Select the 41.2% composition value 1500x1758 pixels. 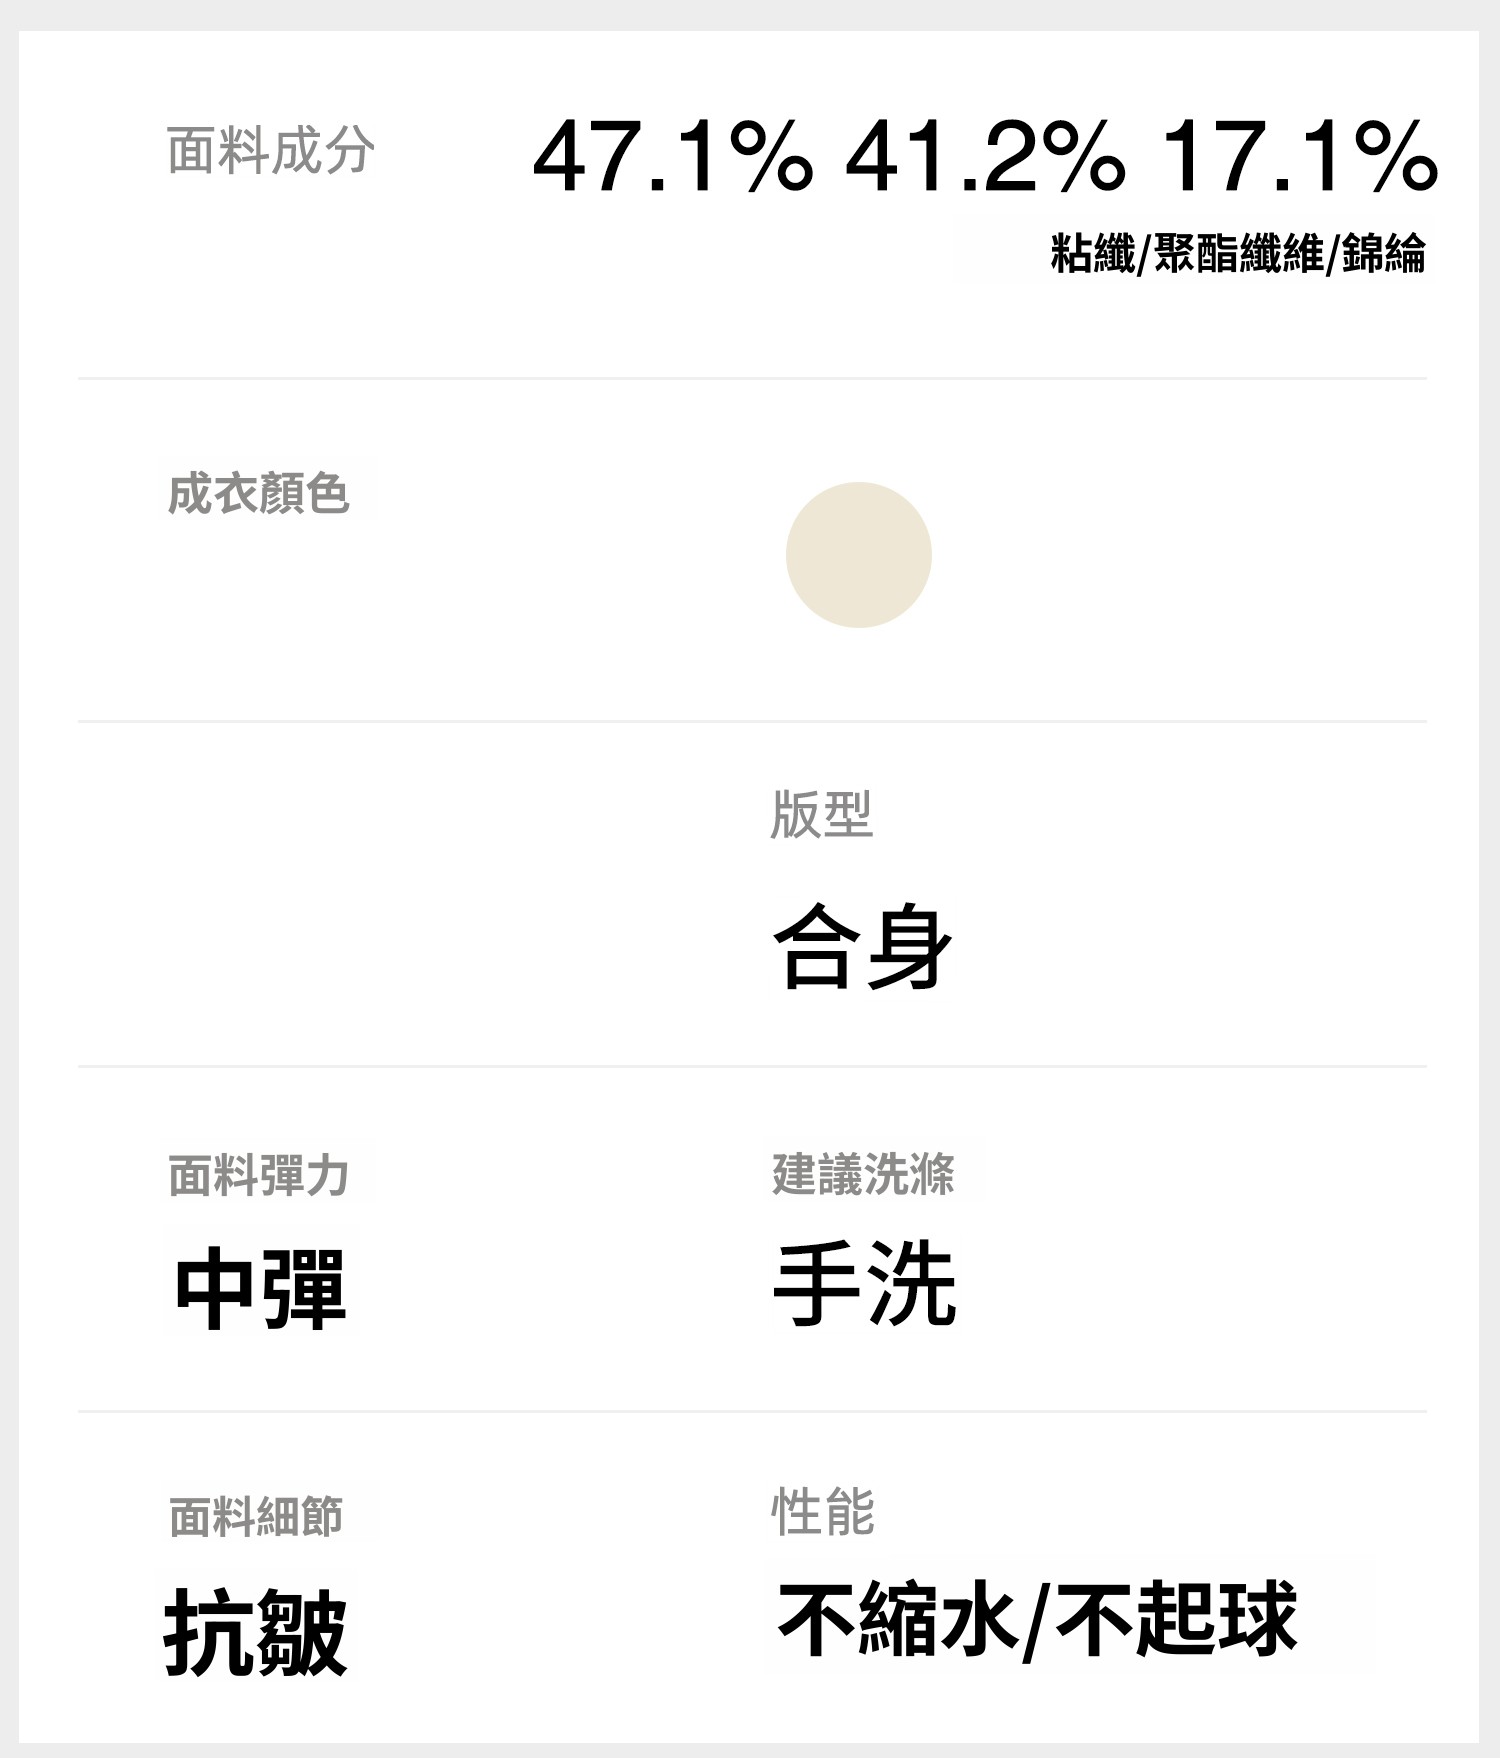985,157
